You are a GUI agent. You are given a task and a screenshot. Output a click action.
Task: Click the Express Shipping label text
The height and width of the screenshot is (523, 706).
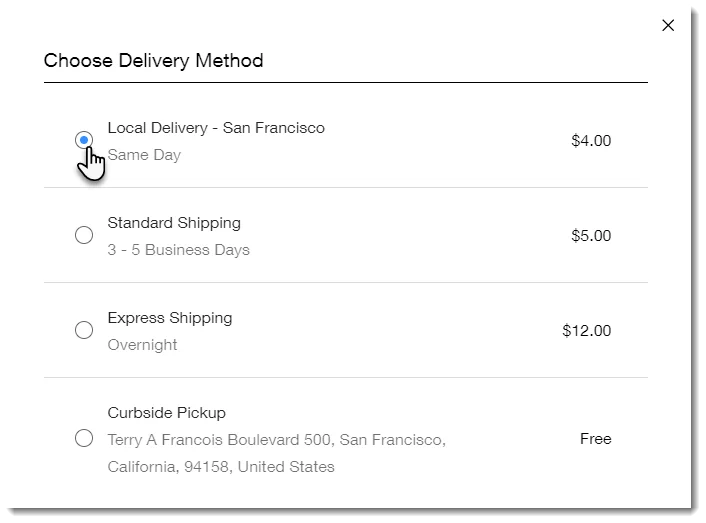point(170,318)
